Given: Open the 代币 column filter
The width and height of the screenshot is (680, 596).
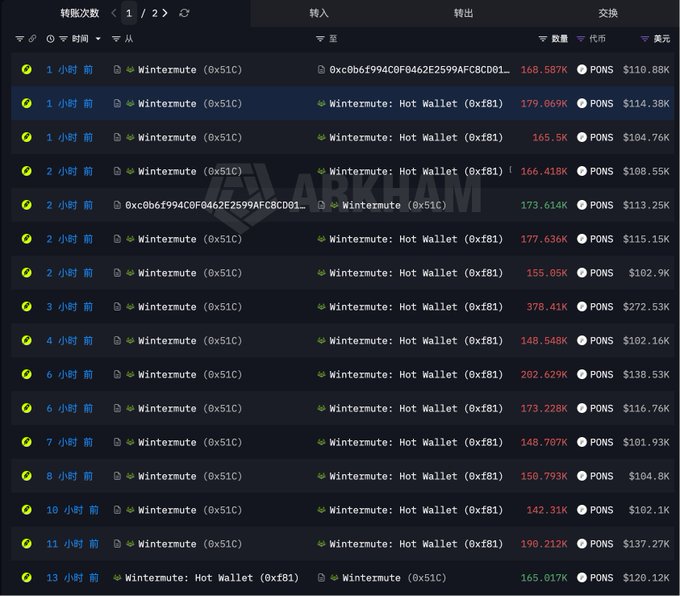Looking at the screenshot, I should pyautogui.click(x=581, y=39).
